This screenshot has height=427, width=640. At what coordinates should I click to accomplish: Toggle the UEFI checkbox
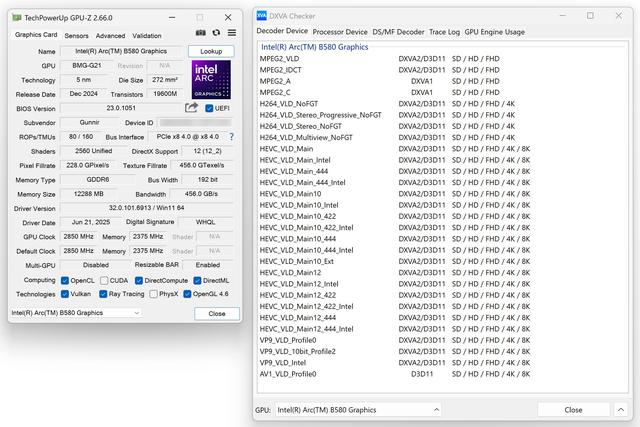coord(209,108)
